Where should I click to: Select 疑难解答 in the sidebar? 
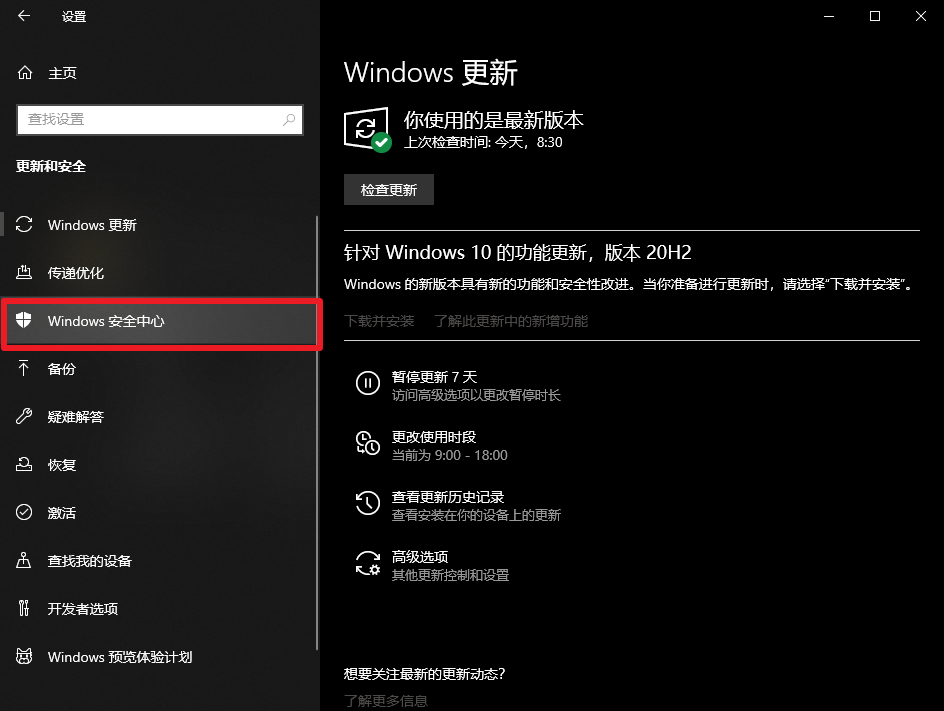coord(76,417)
